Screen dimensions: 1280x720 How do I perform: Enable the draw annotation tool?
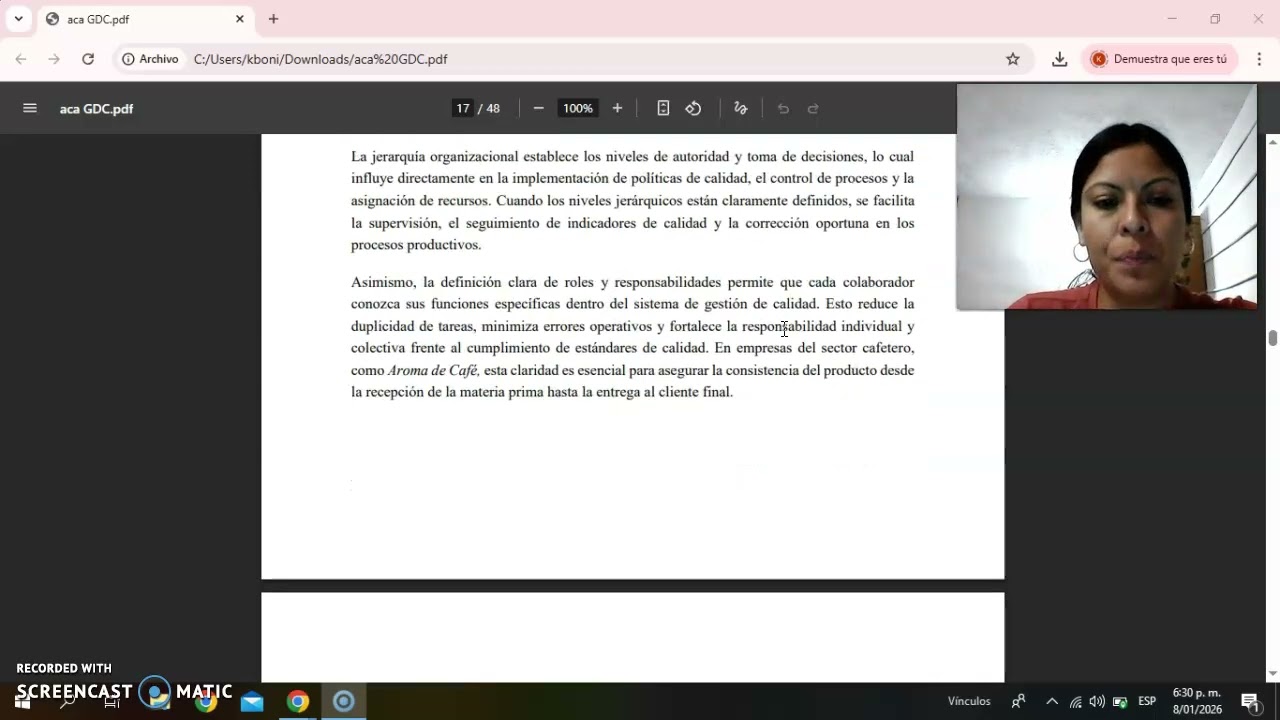click(x=741, y=108)
